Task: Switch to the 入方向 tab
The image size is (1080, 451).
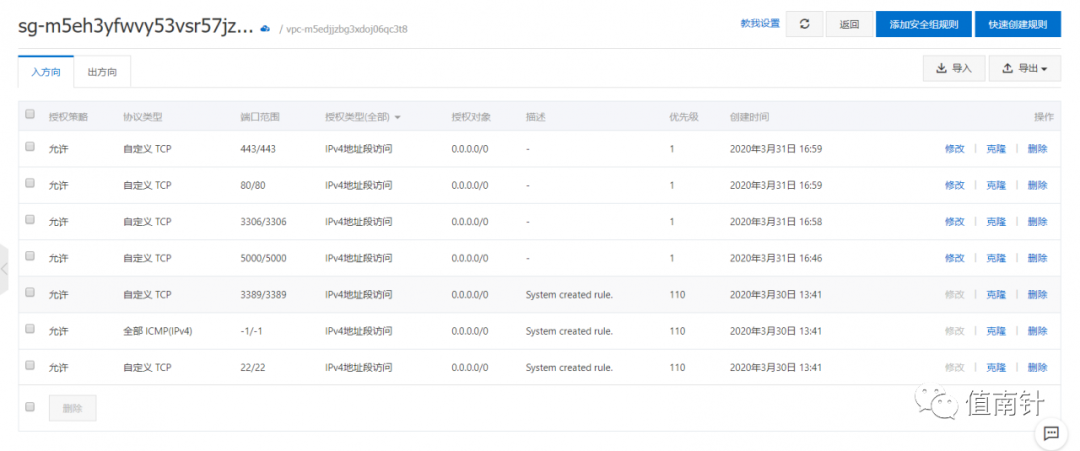Action: (x=46, y=72)
